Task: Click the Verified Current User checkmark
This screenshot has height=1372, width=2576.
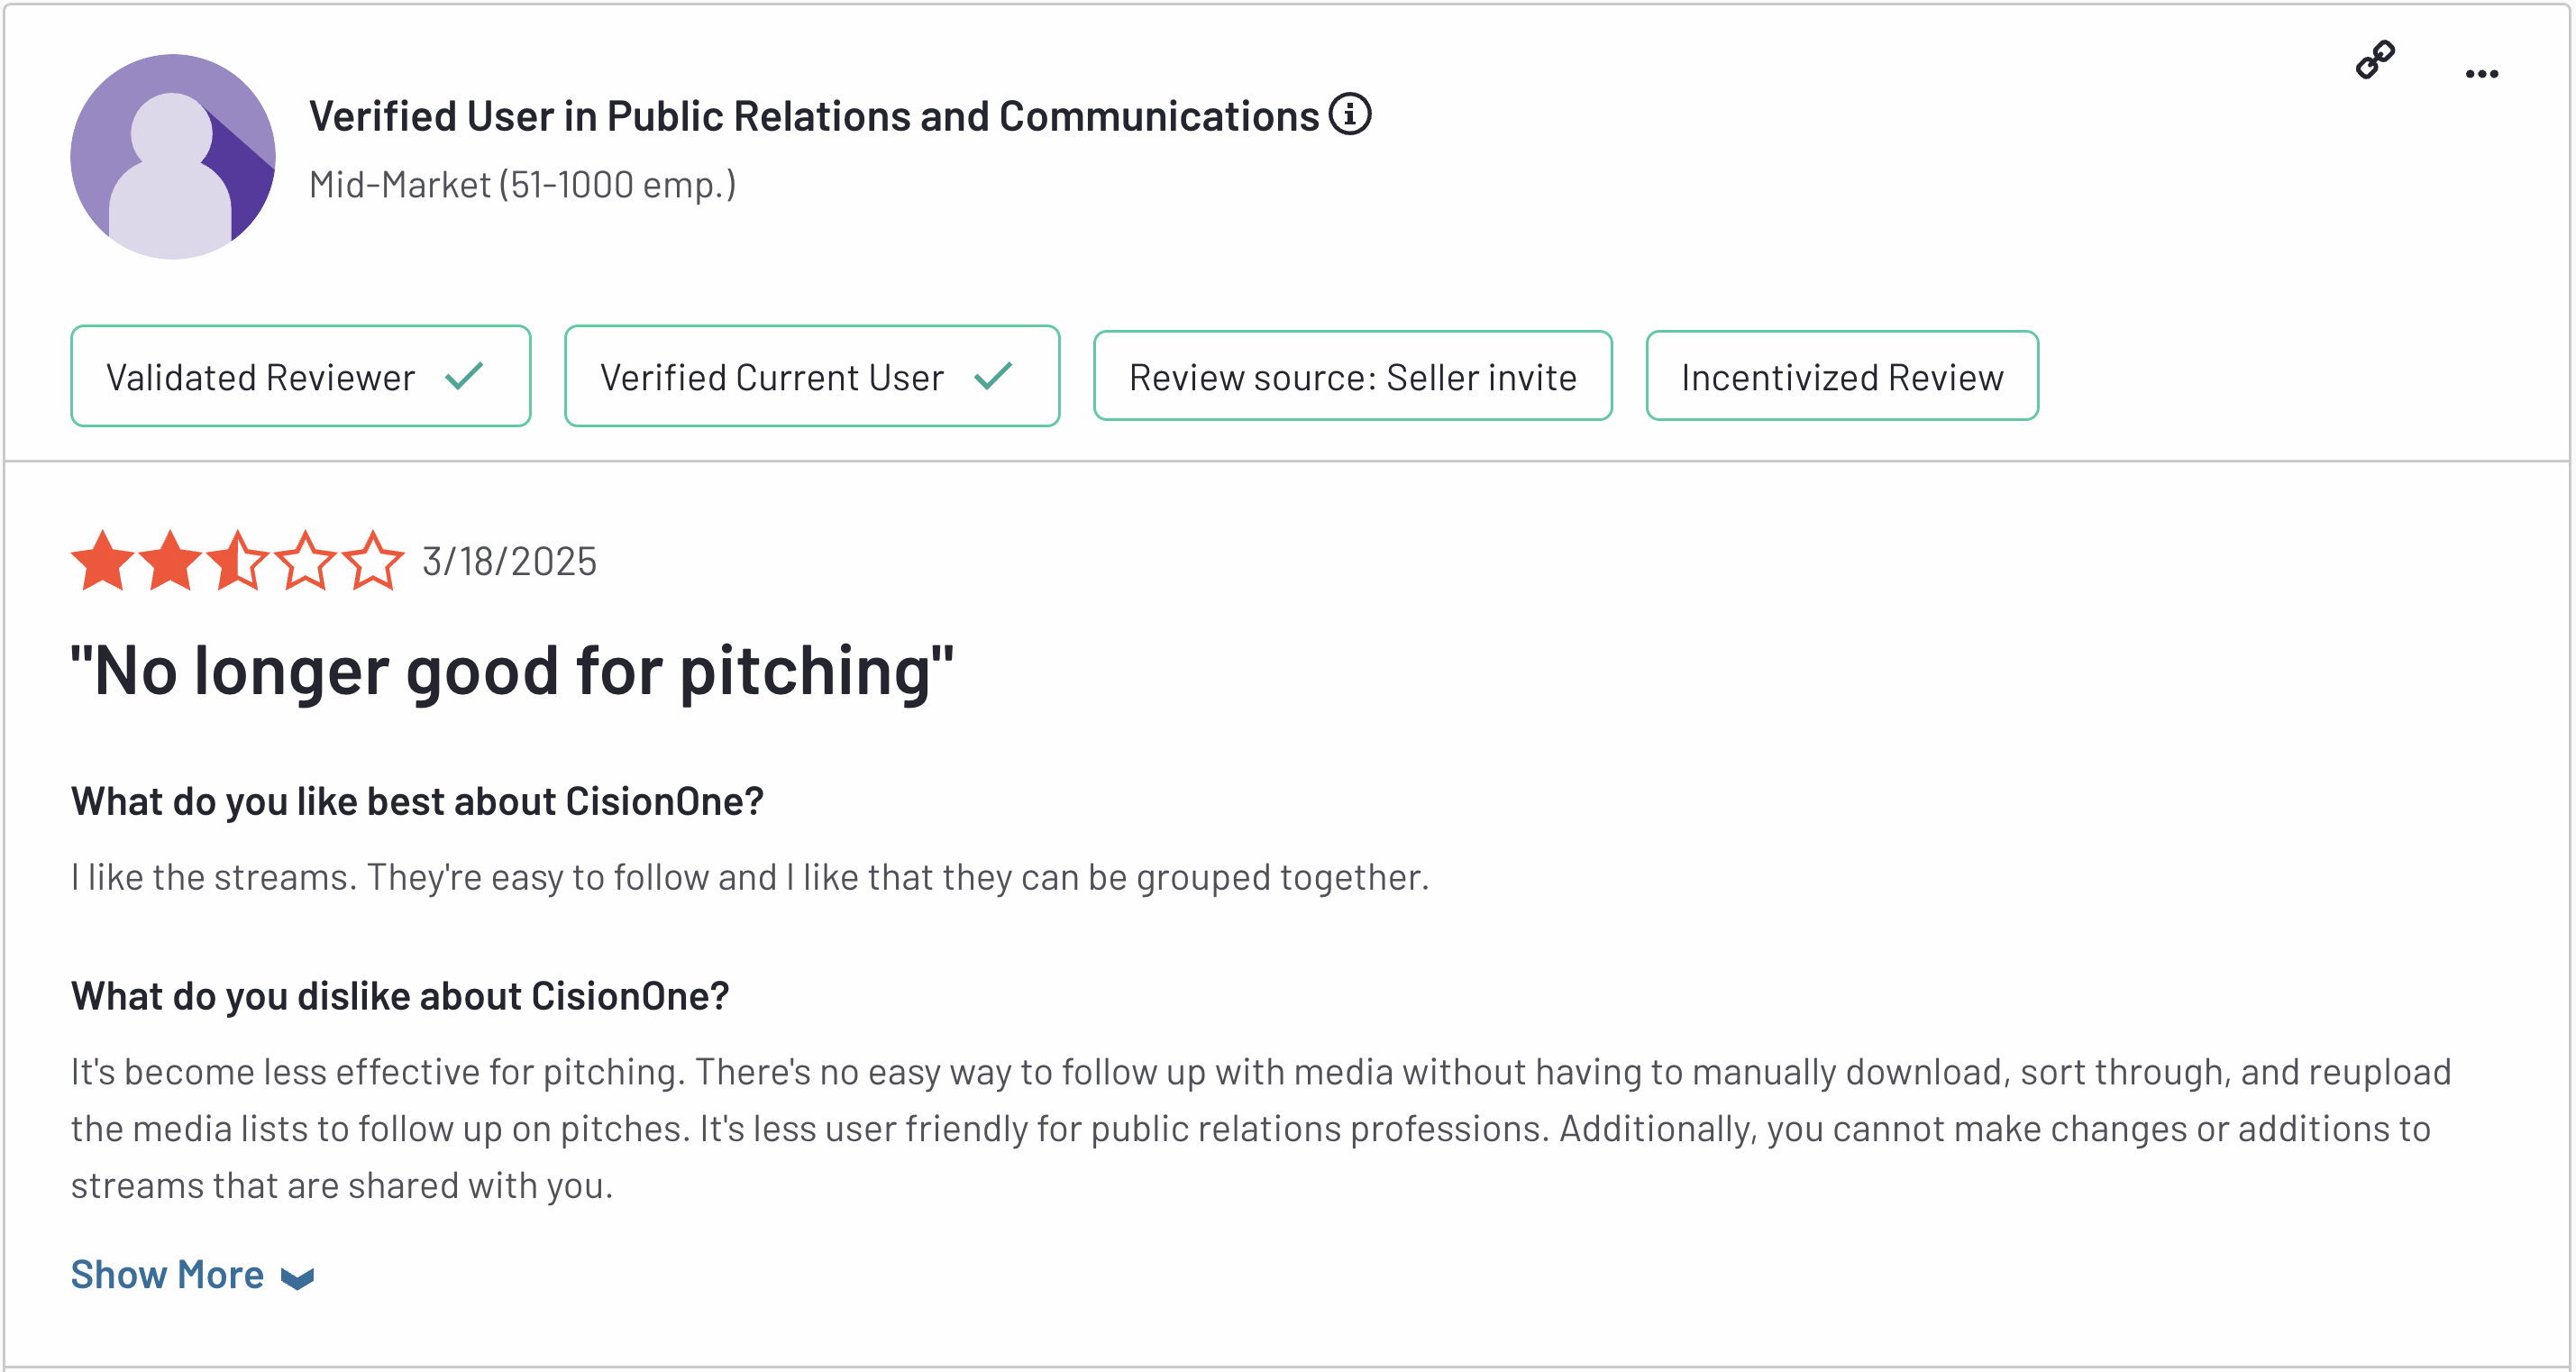Action: [994, 376]
